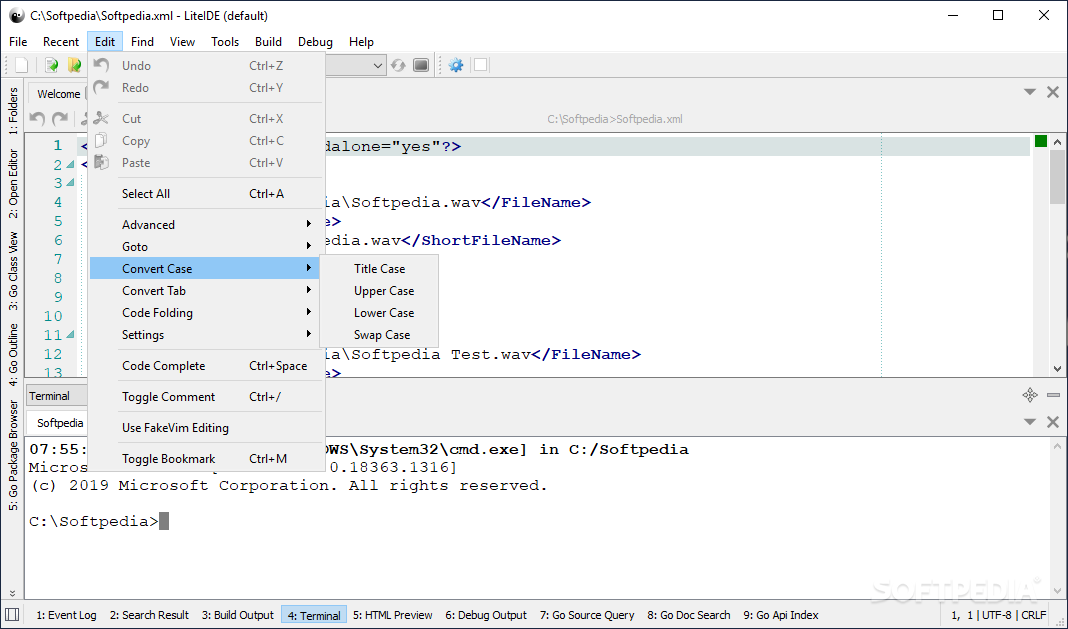
Task: Choose Code Complete in Edit menu
Action: [207, 366]
